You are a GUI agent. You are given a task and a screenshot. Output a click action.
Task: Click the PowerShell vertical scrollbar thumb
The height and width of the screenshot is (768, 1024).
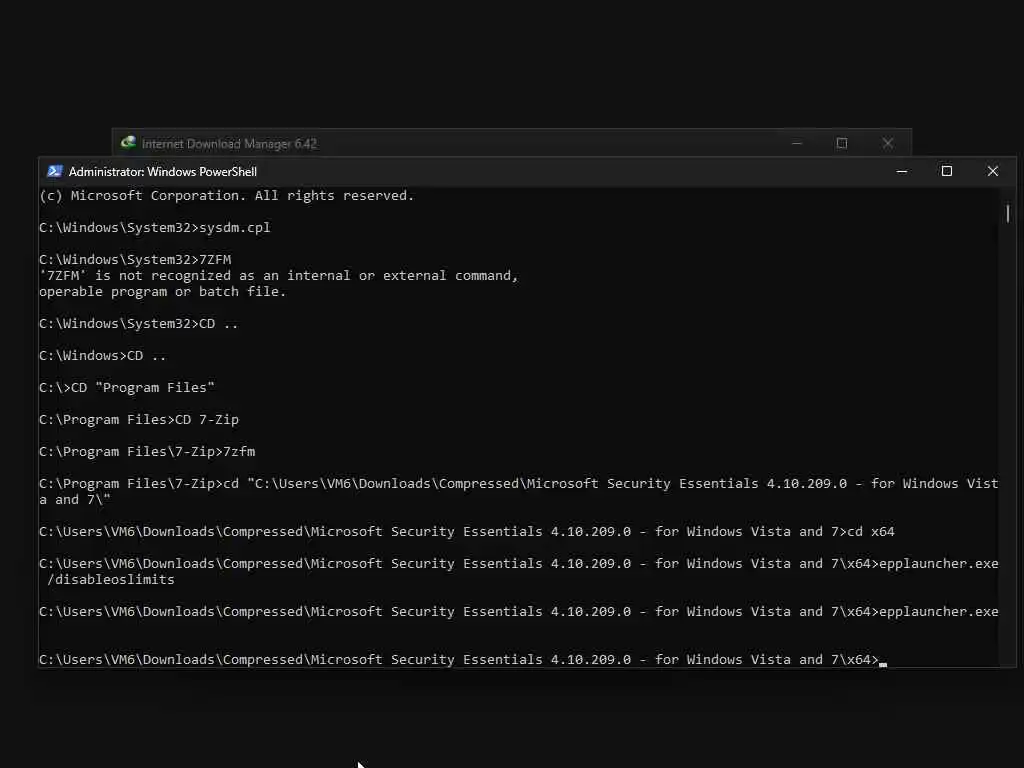(x=1008, y=213)
